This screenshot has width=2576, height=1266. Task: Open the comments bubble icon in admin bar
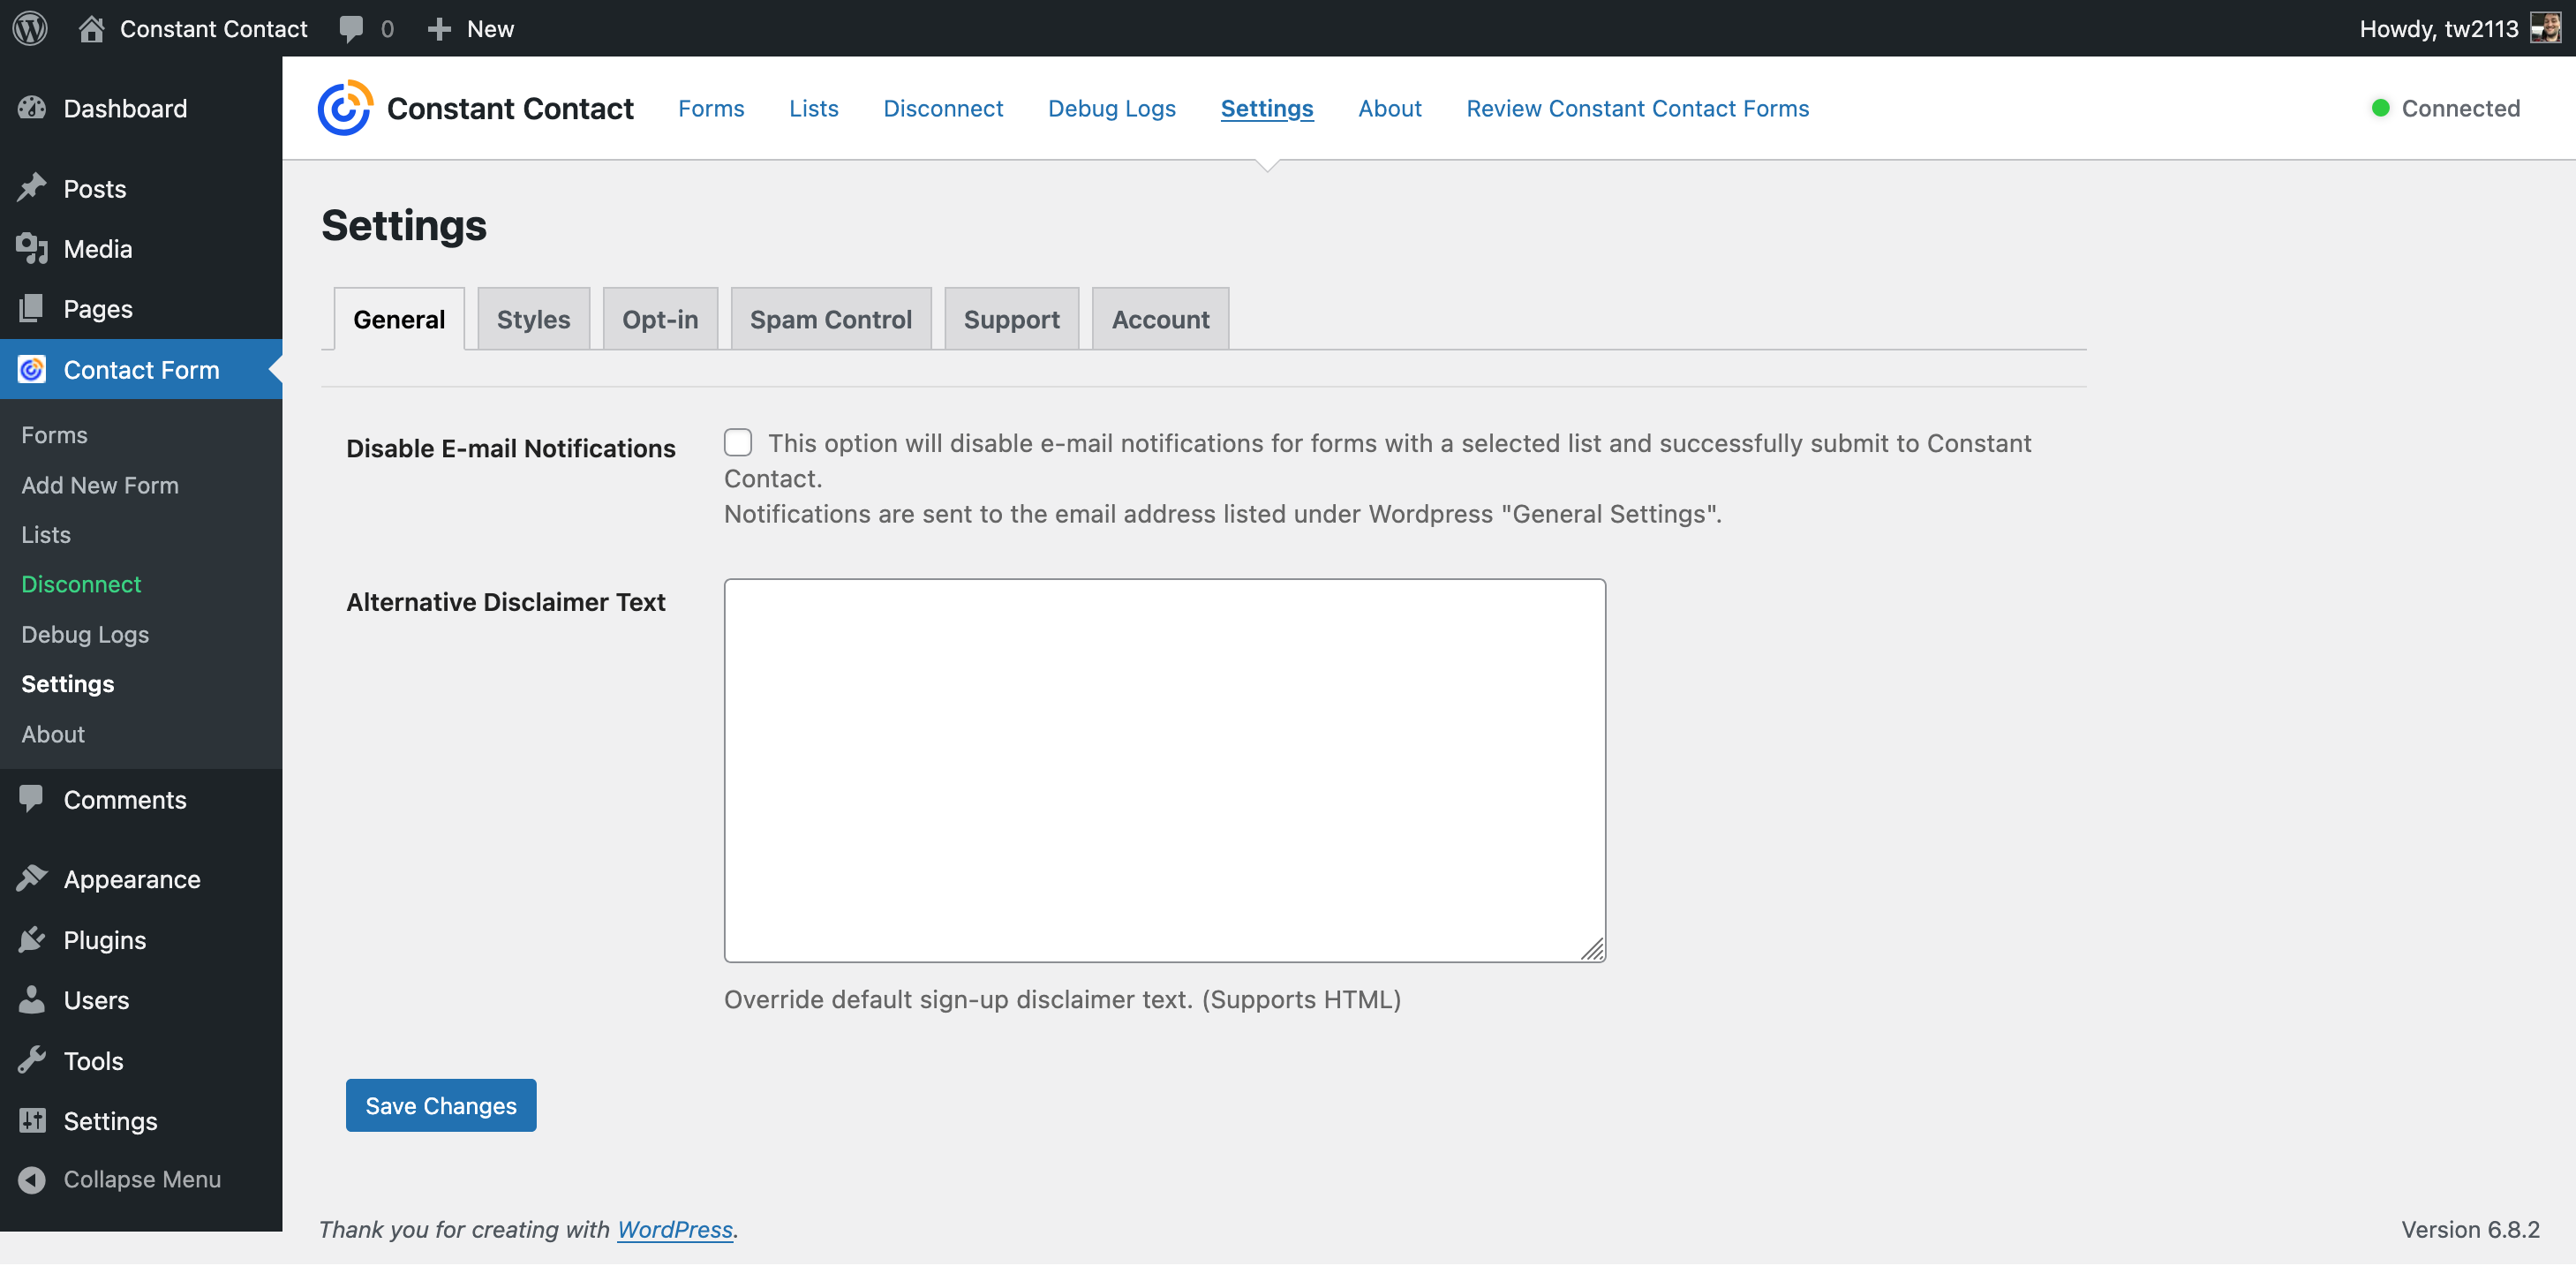click(351, 28)
